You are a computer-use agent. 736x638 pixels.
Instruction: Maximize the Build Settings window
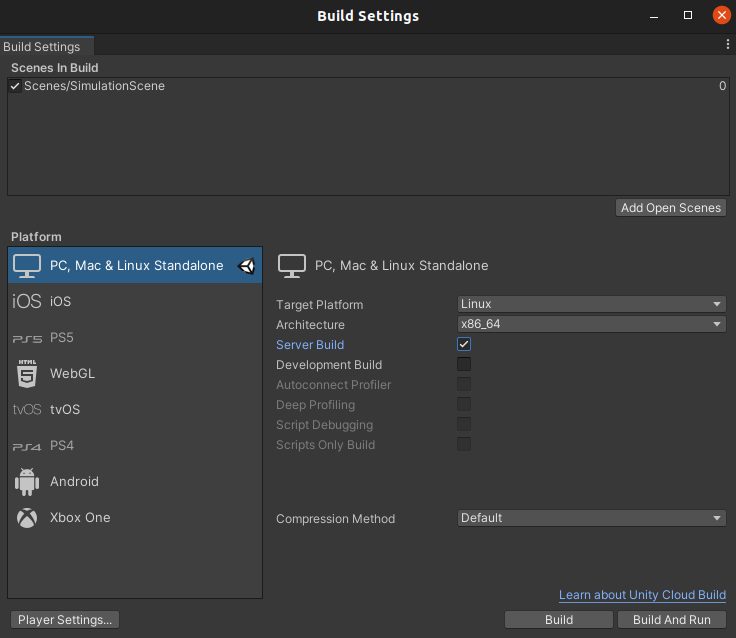688,15
